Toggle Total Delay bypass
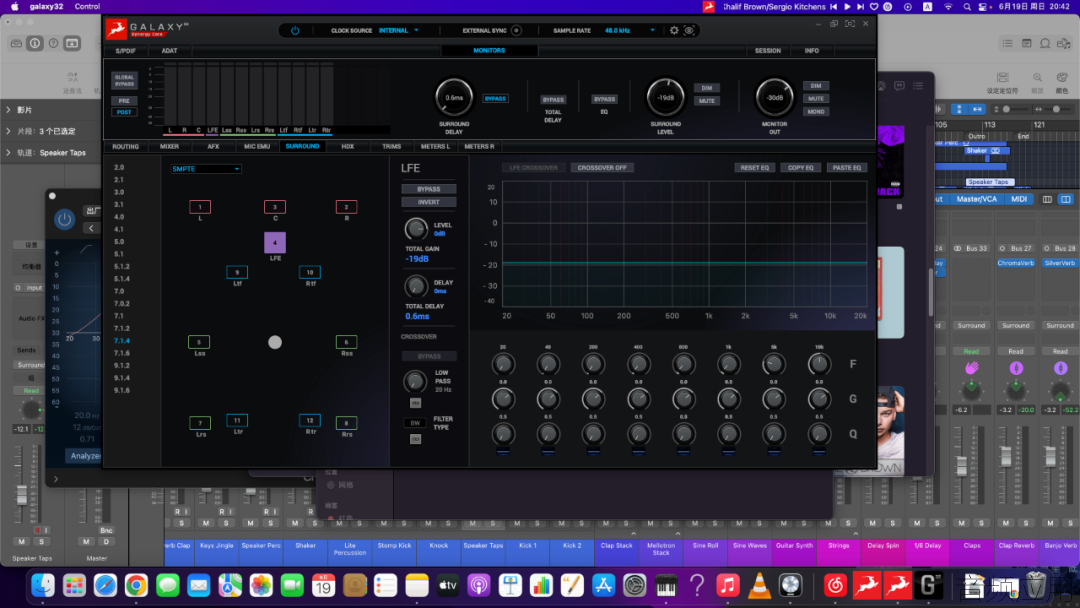The image size is (1080, 608). [x=553, y=100]
